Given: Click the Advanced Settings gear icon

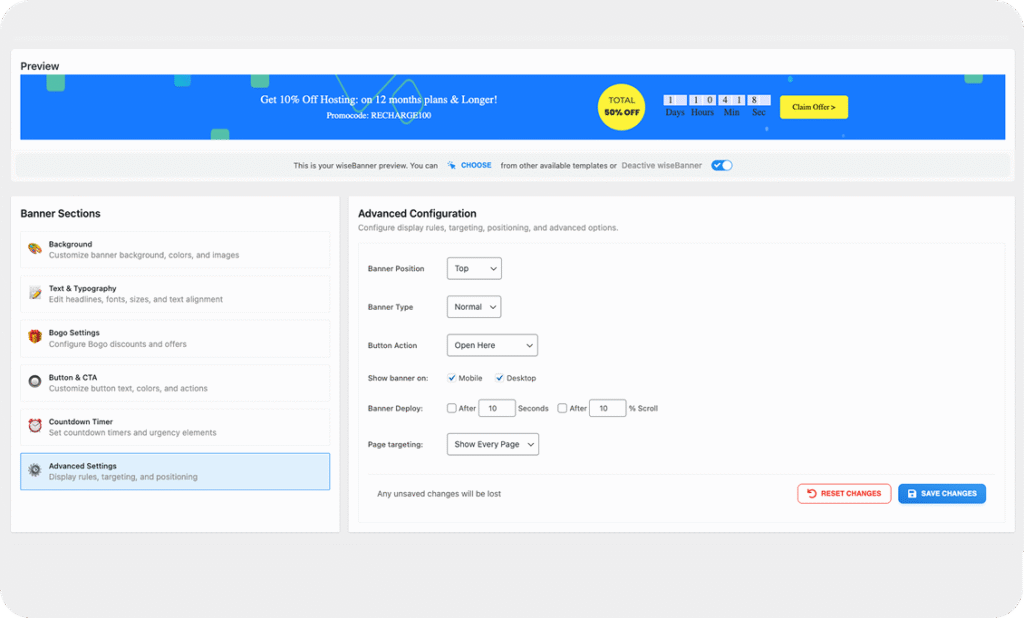Looking at the screenshot, I should pyautogui.click(x=35, y=470).
